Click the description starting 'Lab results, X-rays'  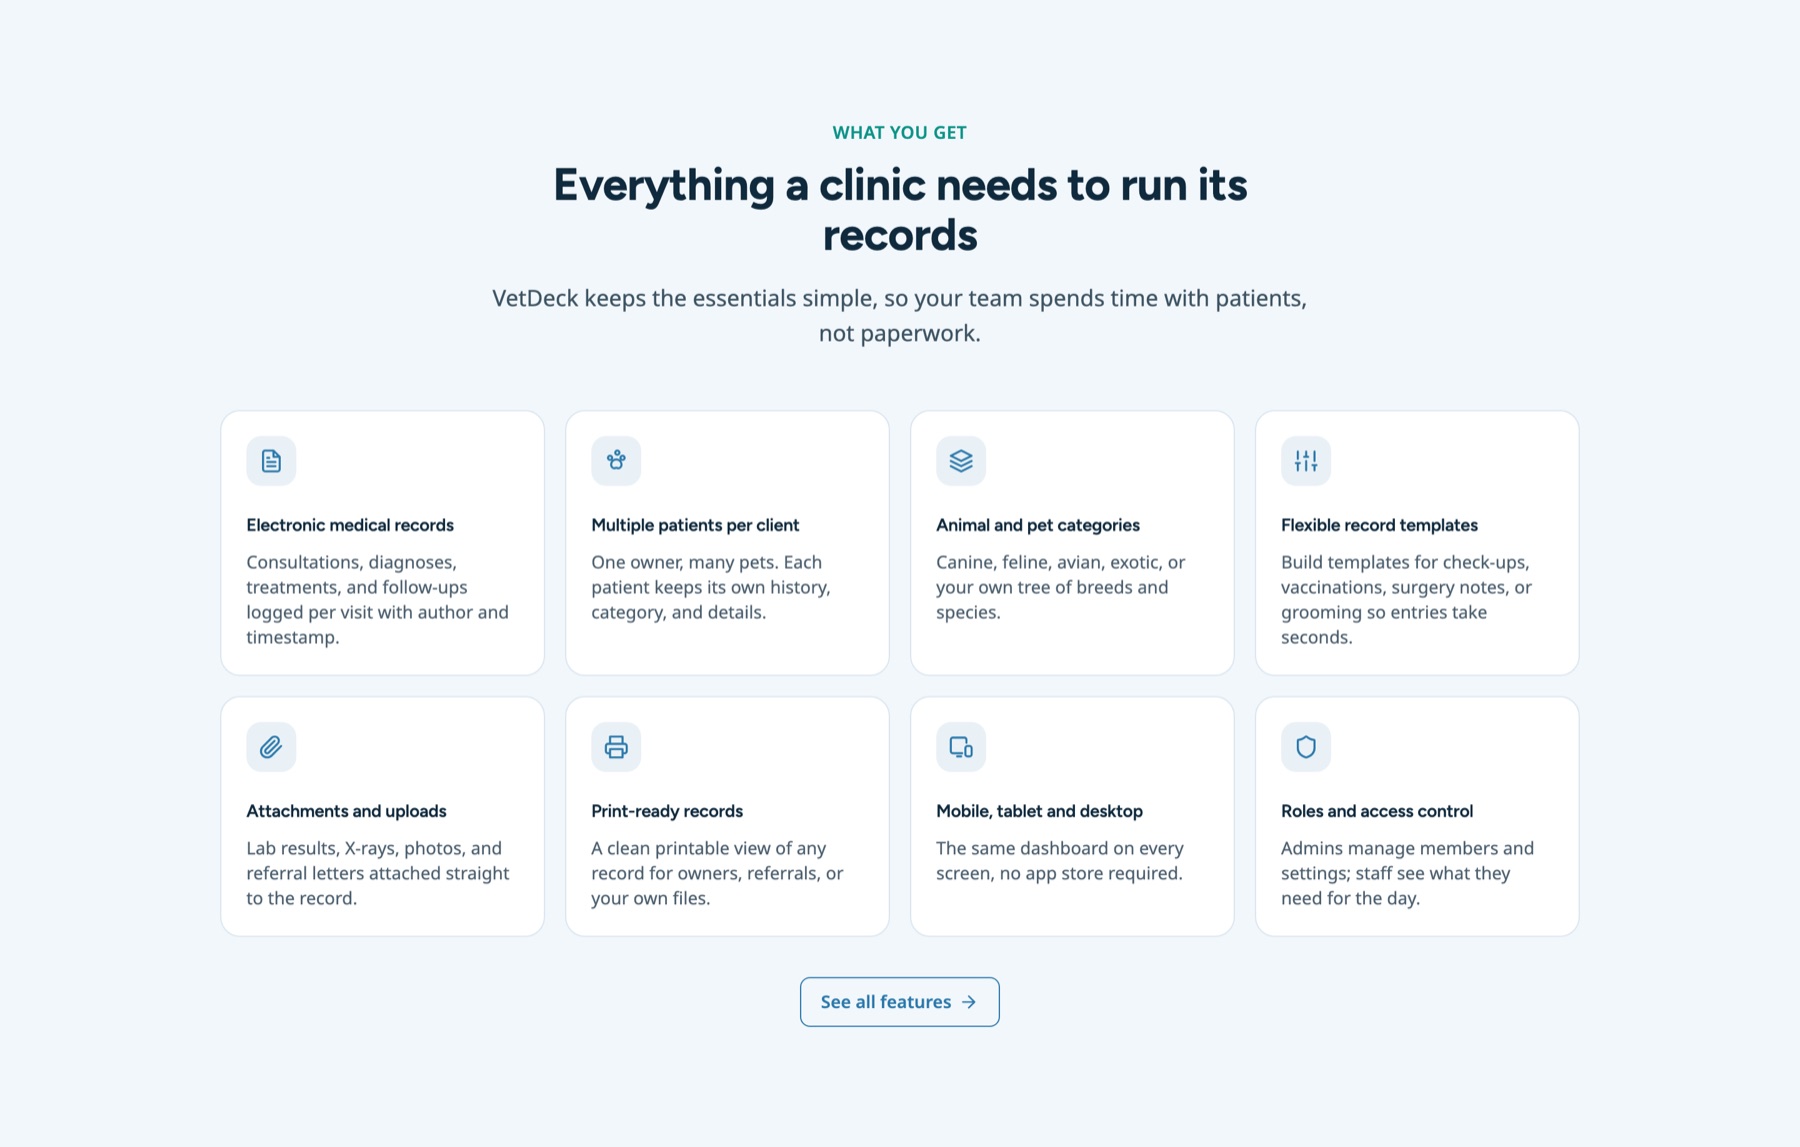tap(378, 873)
